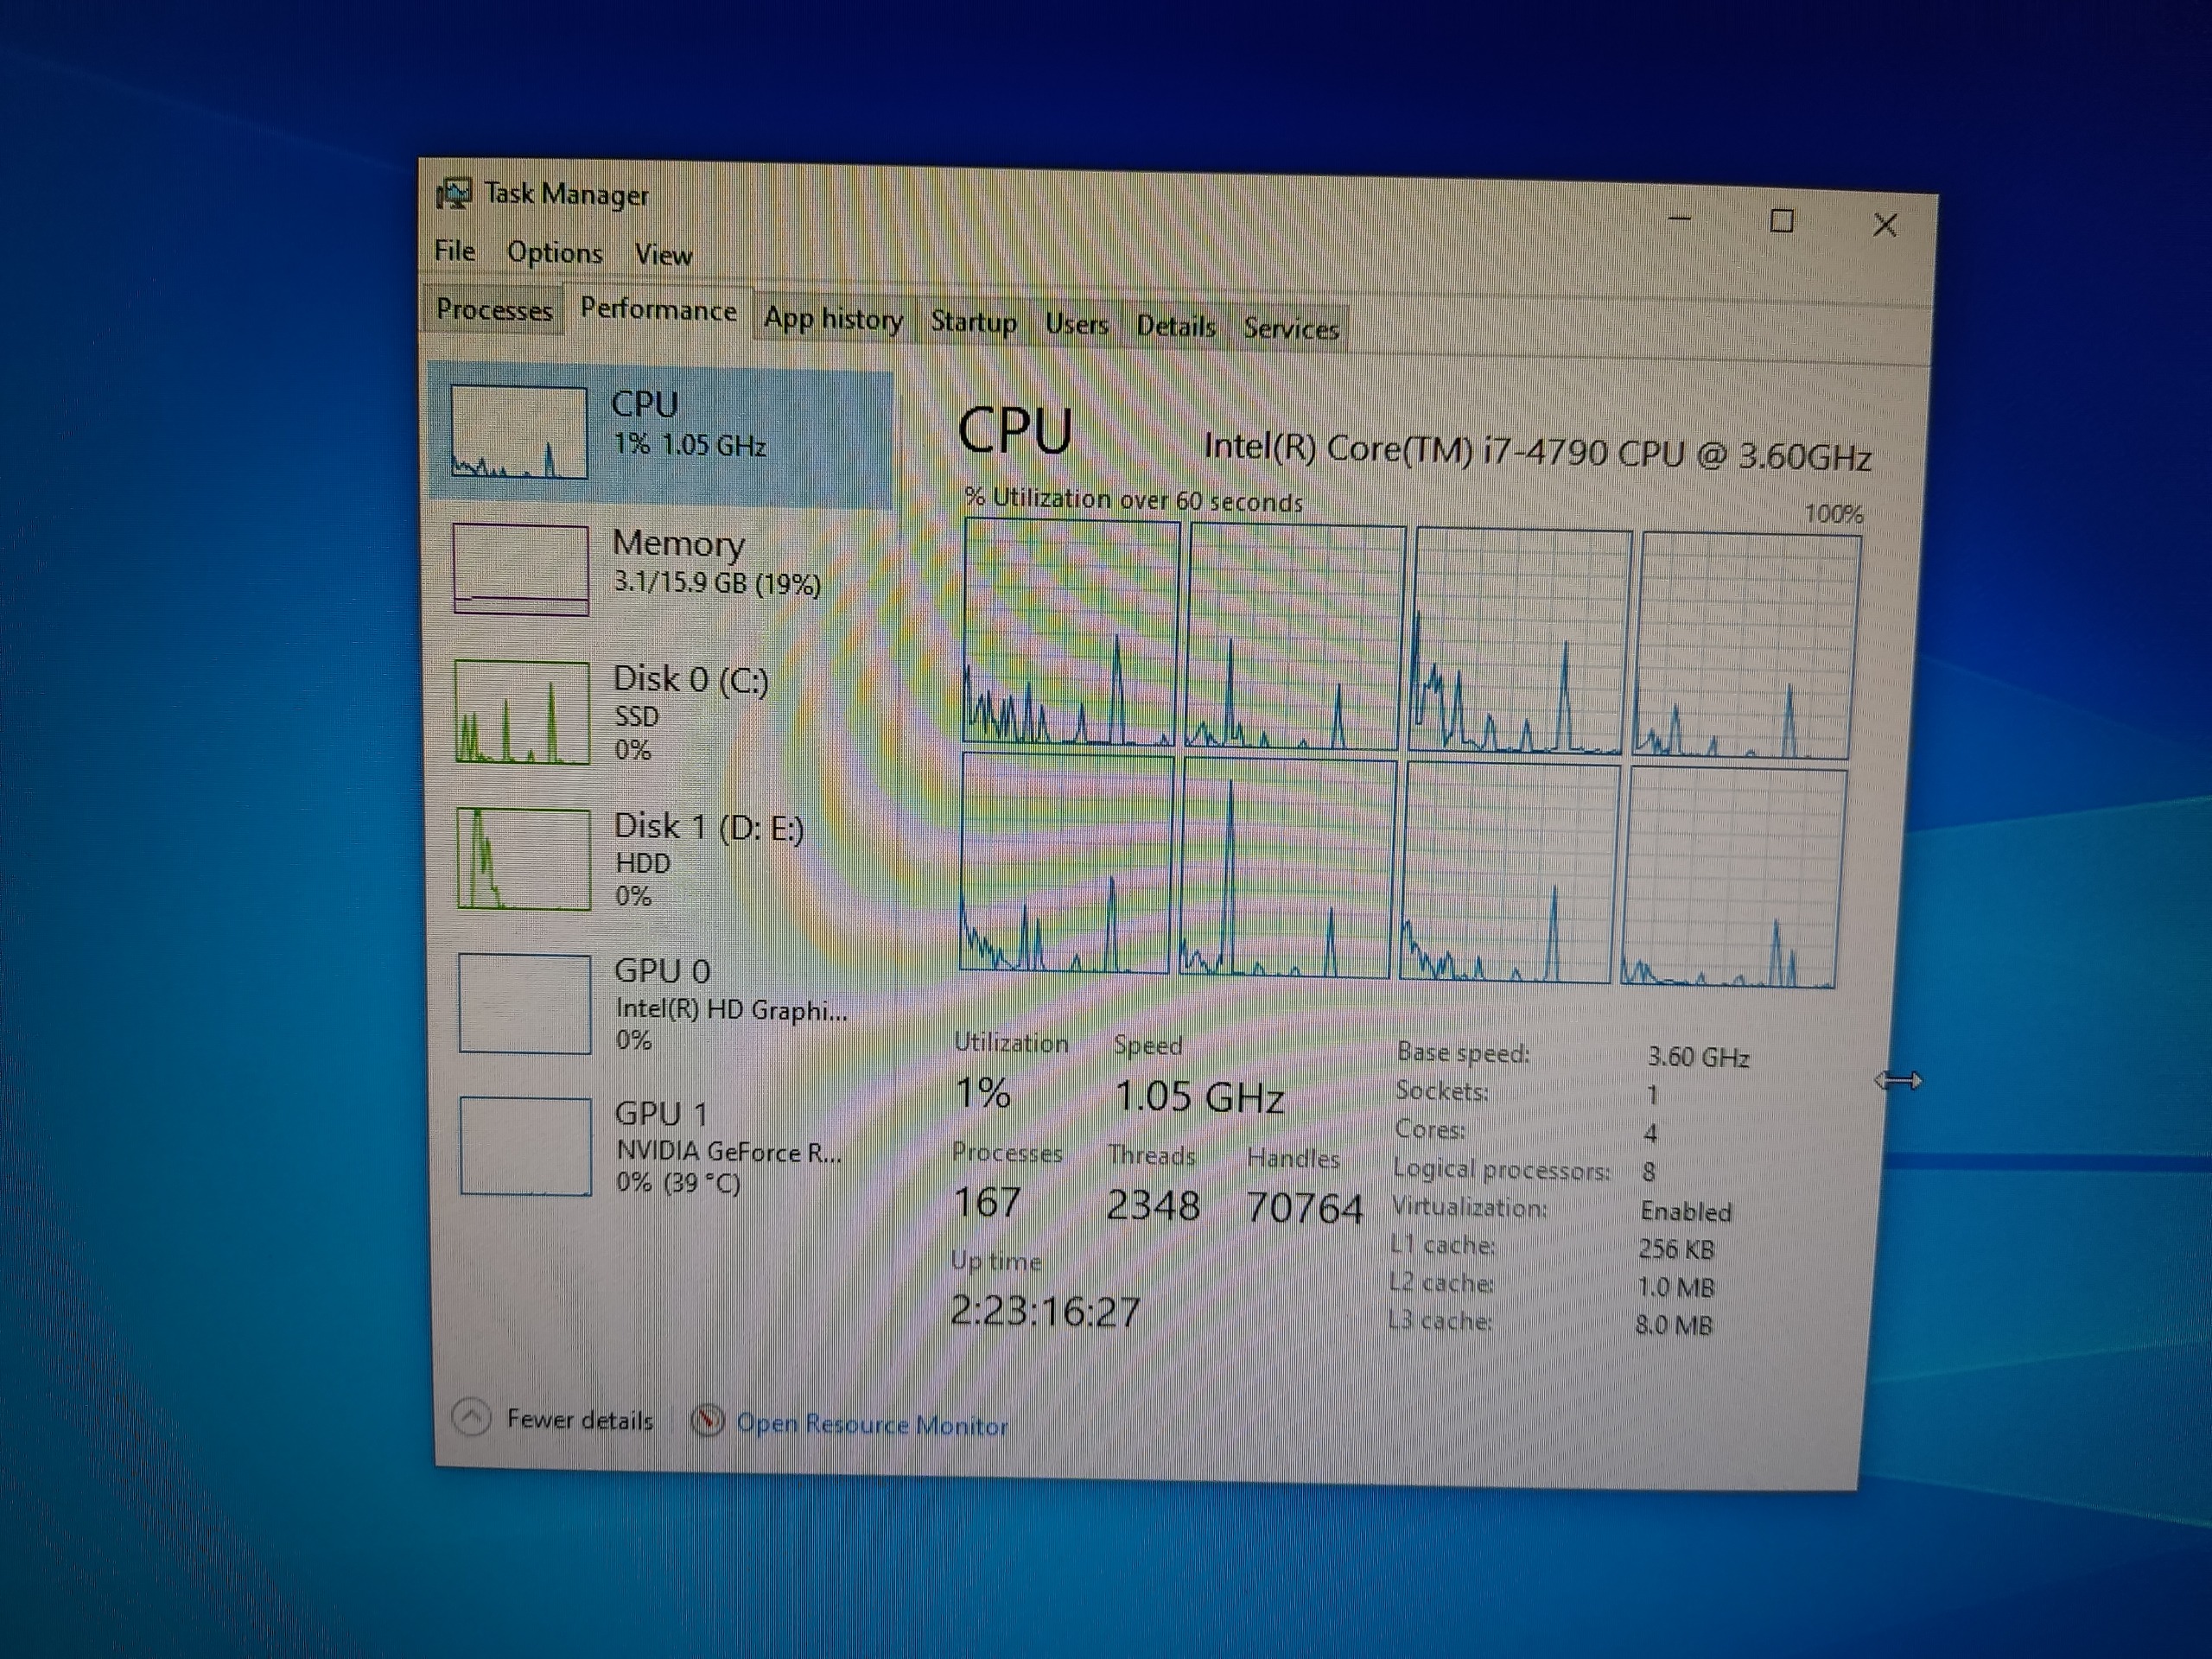Click the first logical processor graph, bottom row
The height and width of the screenshot is (1659, 2212).
pos(1066,864)
